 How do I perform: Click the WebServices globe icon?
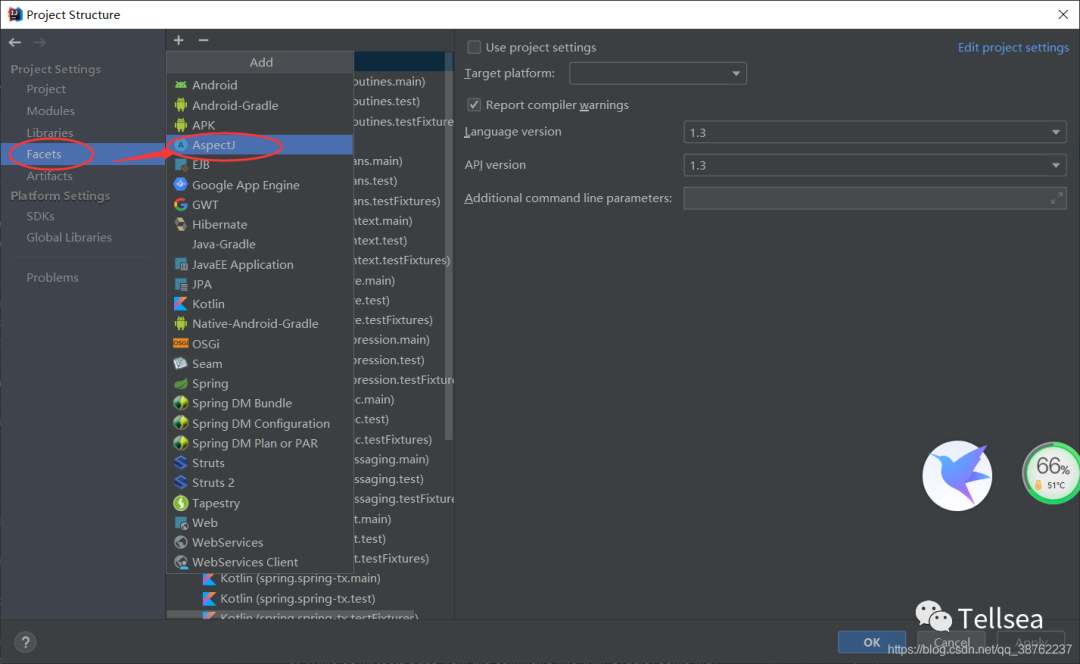pos(180,543)
